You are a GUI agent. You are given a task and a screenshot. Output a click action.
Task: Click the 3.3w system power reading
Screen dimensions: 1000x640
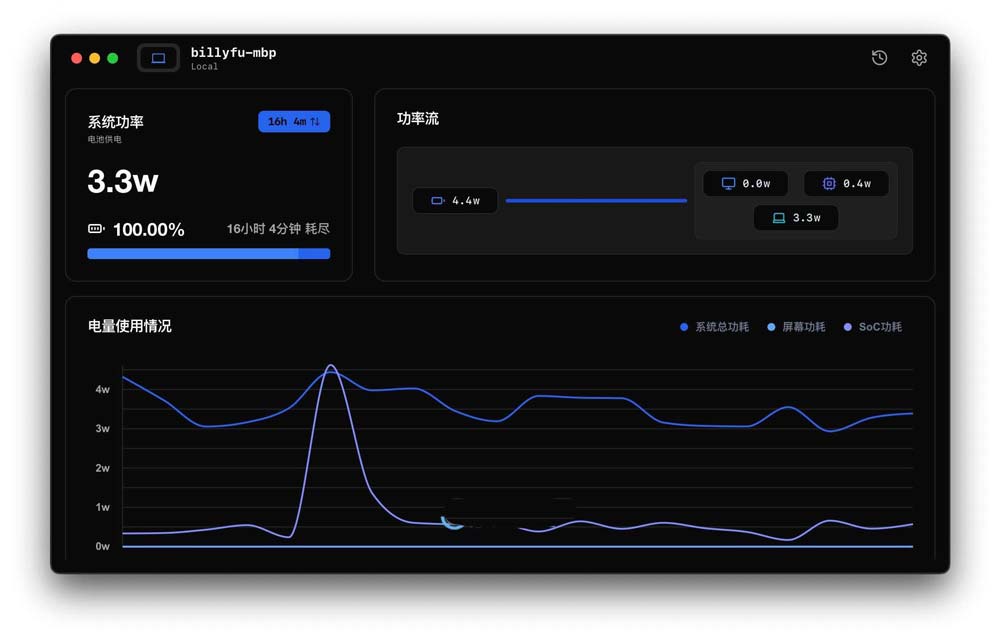pos(122,181)
